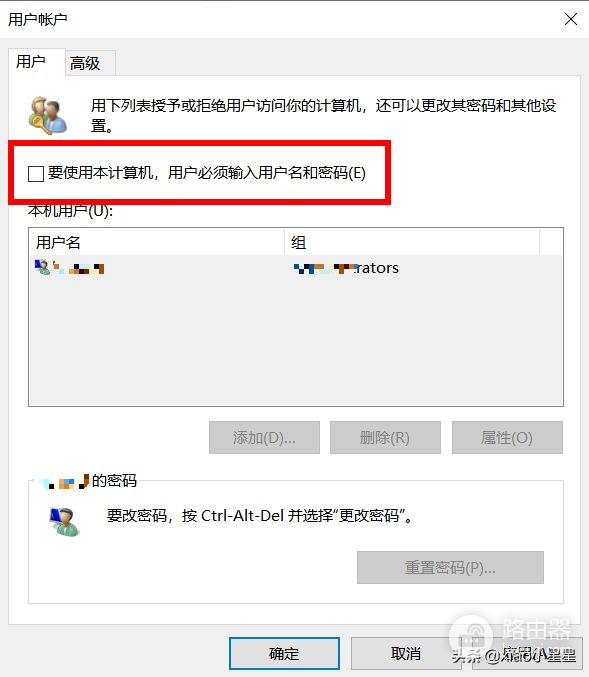This screenshot has height=677, width=589.
Task: Click empty area of the local users list
Action: click(x=296, y=342)
